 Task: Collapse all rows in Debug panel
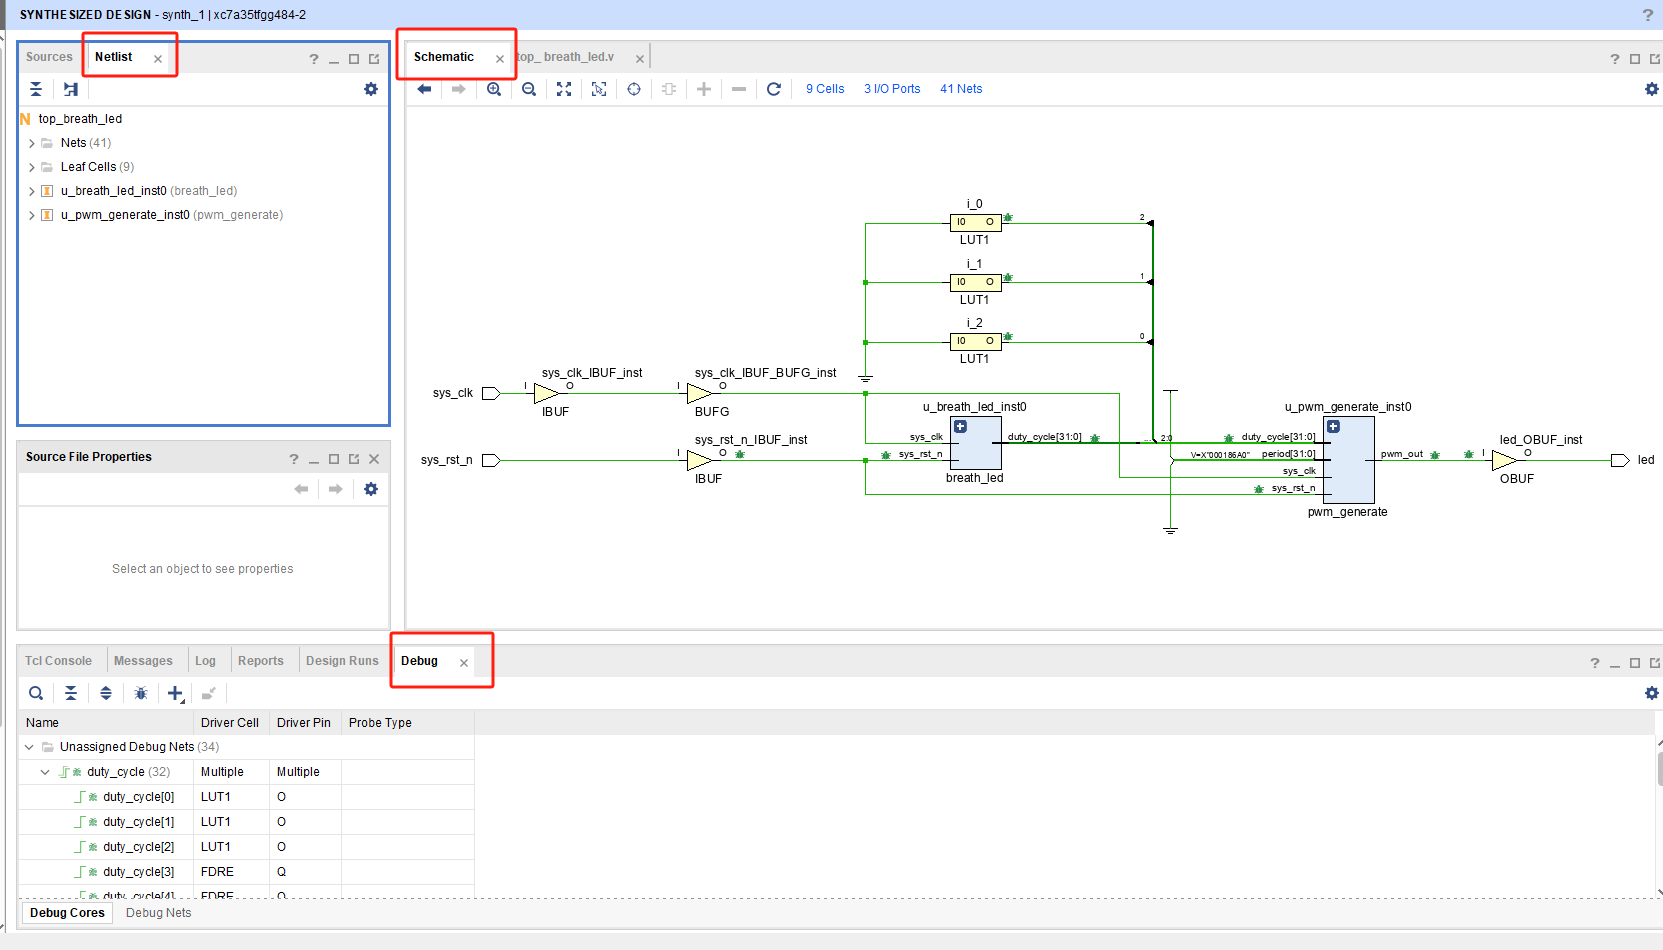(71, 693)
